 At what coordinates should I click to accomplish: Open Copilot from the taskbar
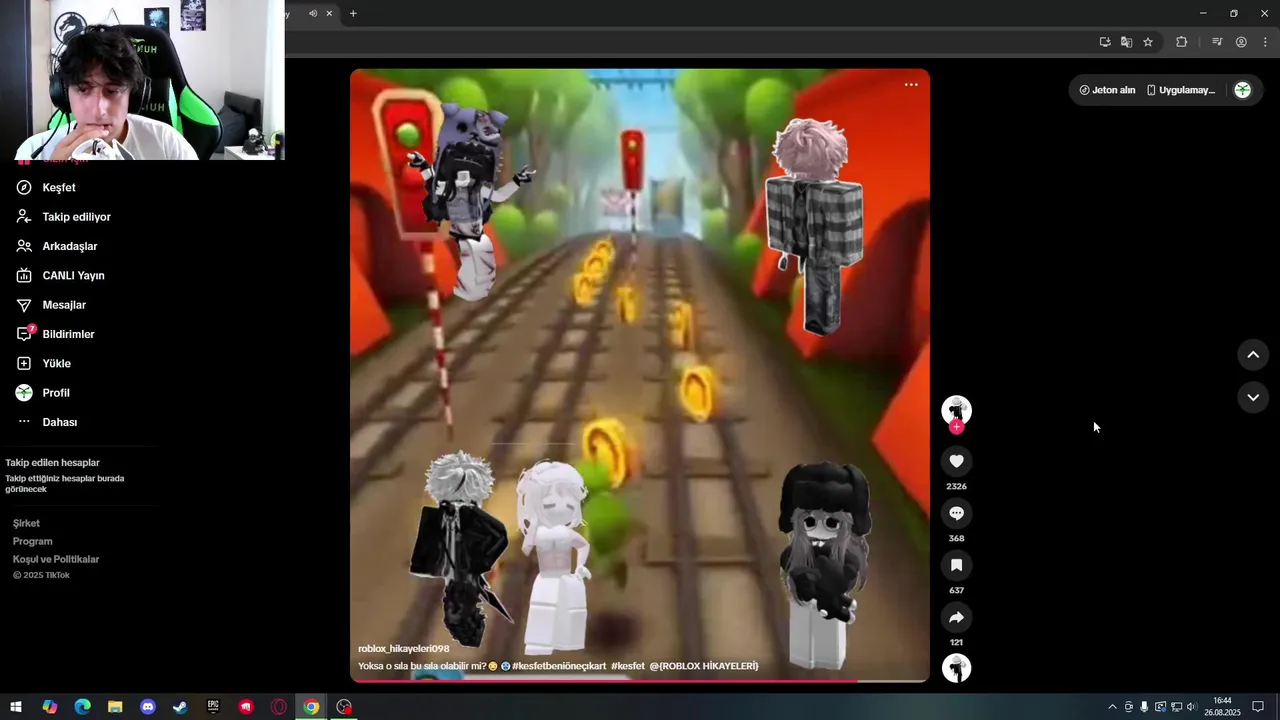[50, 707]
